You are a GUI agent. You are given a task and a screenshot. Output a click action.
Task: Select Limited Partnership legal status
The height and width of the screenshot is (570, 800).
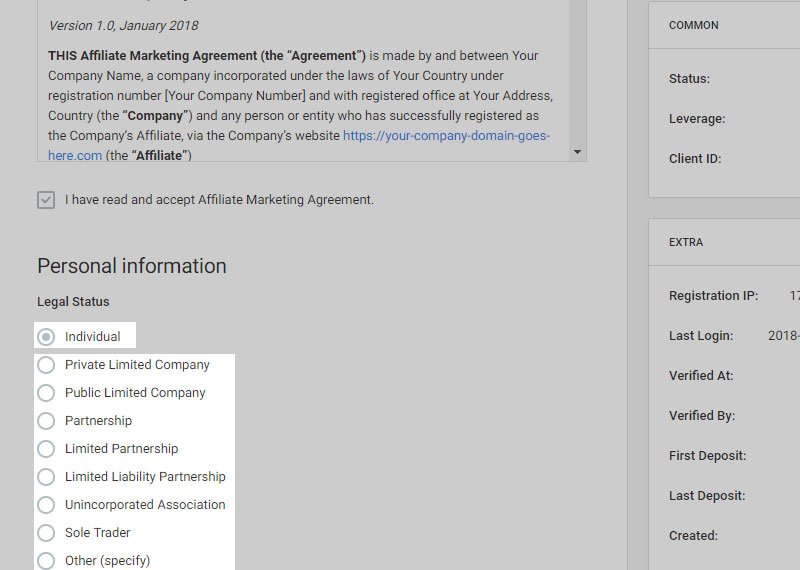pyautogui.click(x=46, y=449)
